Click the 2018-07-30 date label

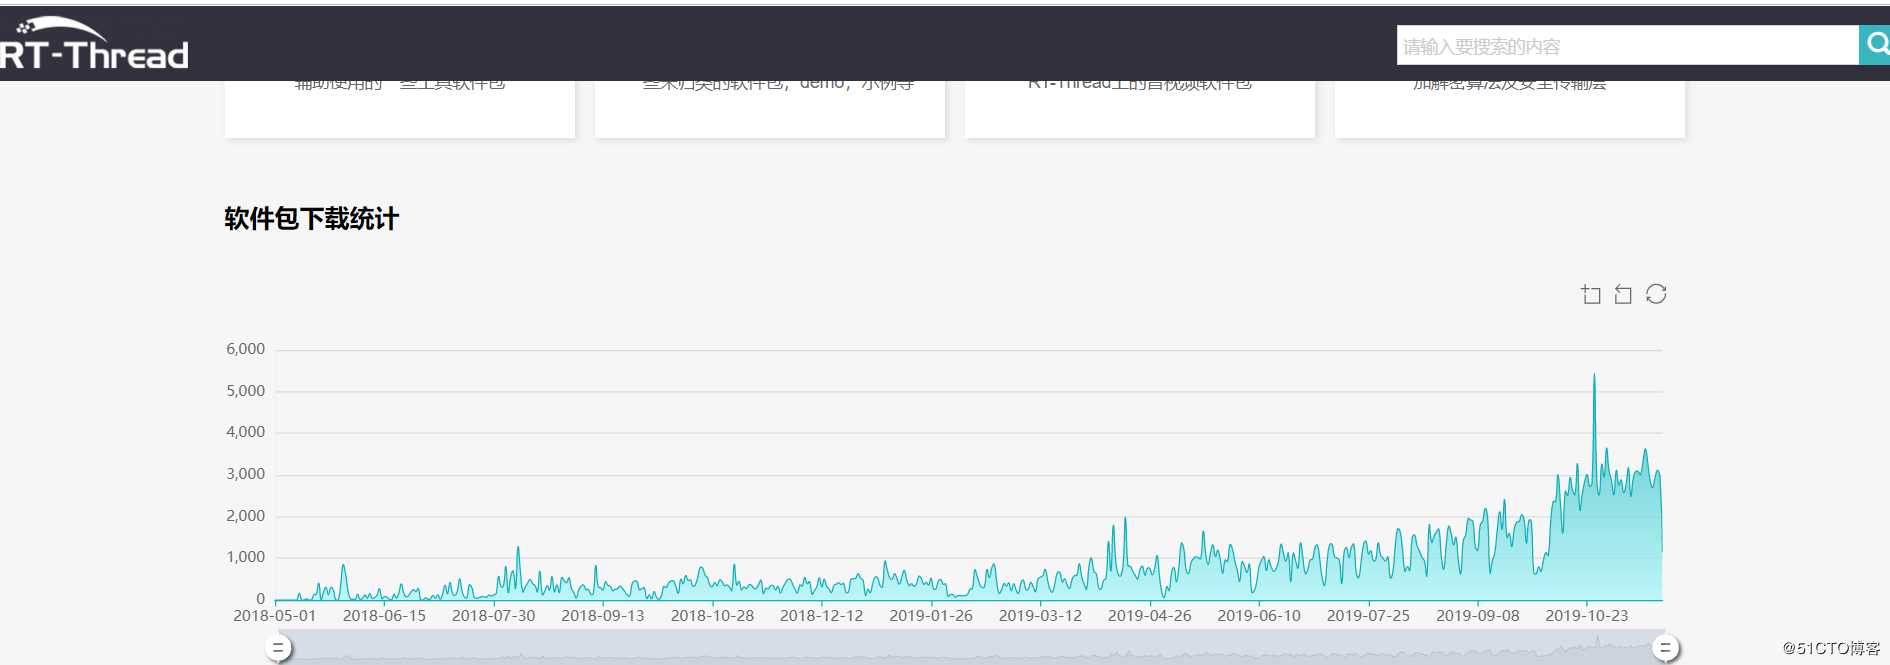[x=493, y=616]
